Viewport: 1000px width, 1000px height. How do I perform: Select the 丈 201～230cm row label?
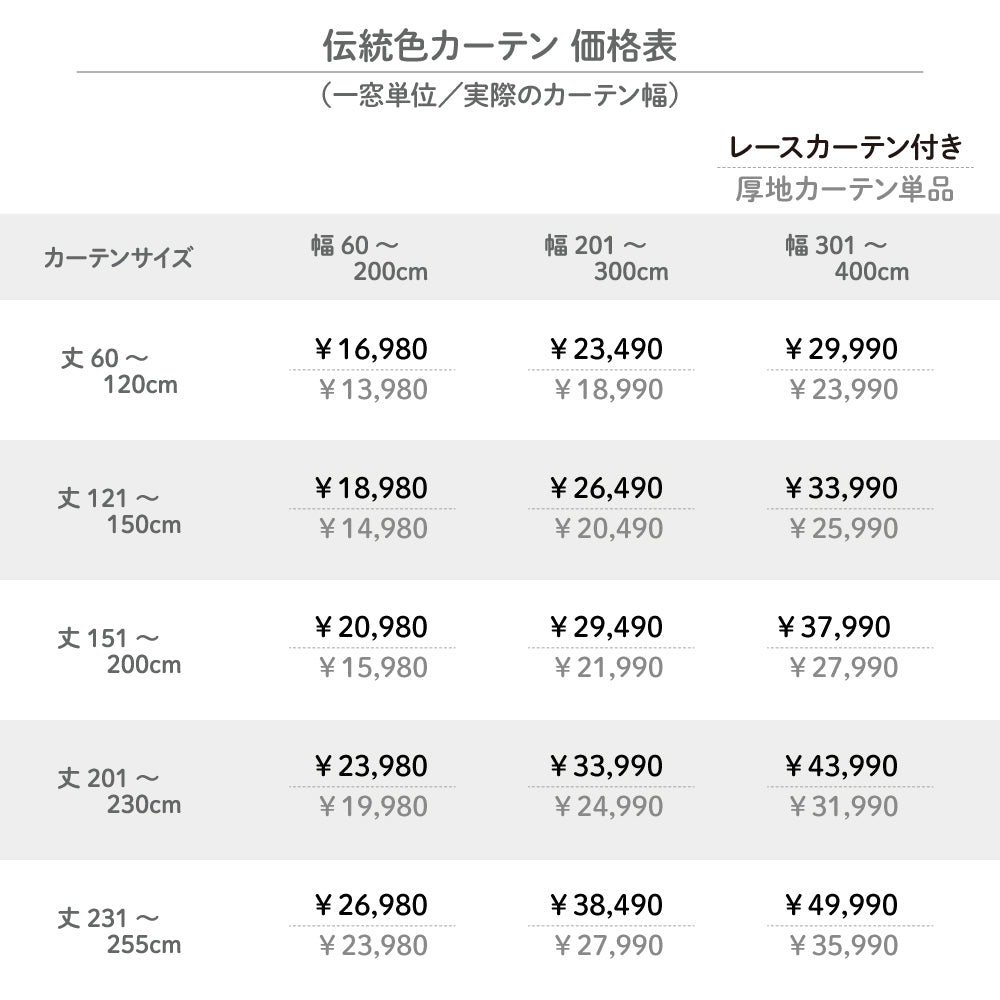coord(119,790)
